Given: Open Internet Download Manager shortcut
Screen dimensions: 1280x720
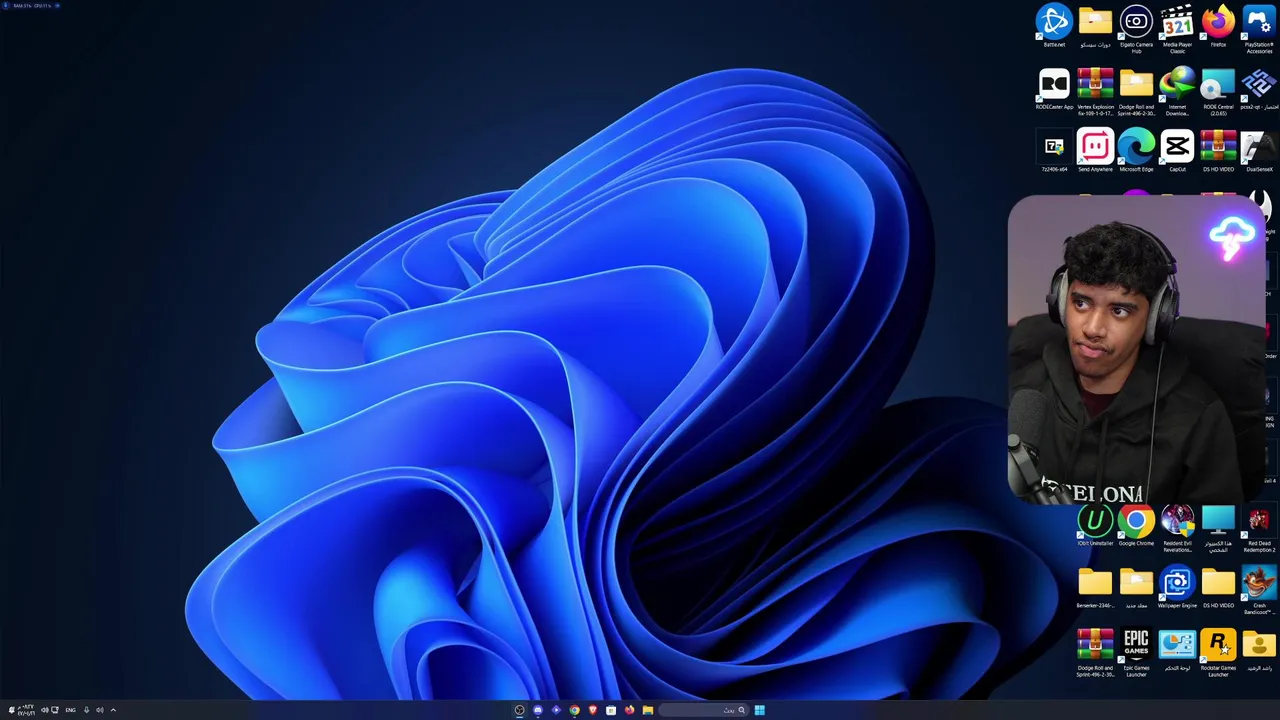Looking at the screenshot, I should 1177,90.
